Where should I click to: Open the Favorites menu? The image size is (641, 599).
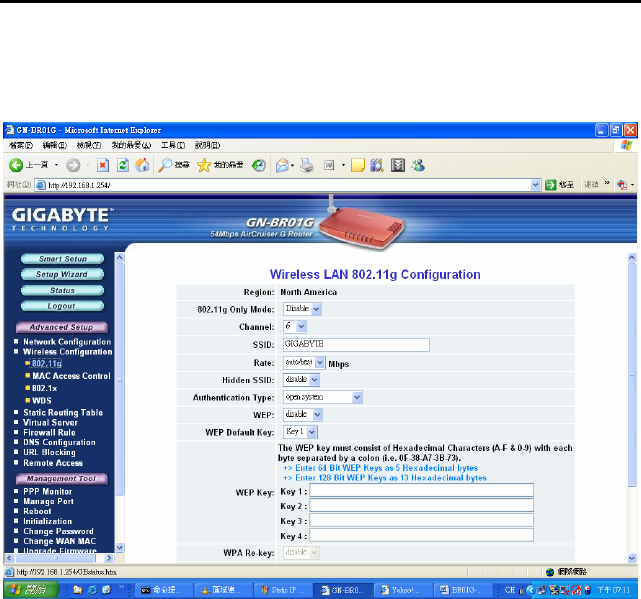click(x=131, y=146)
